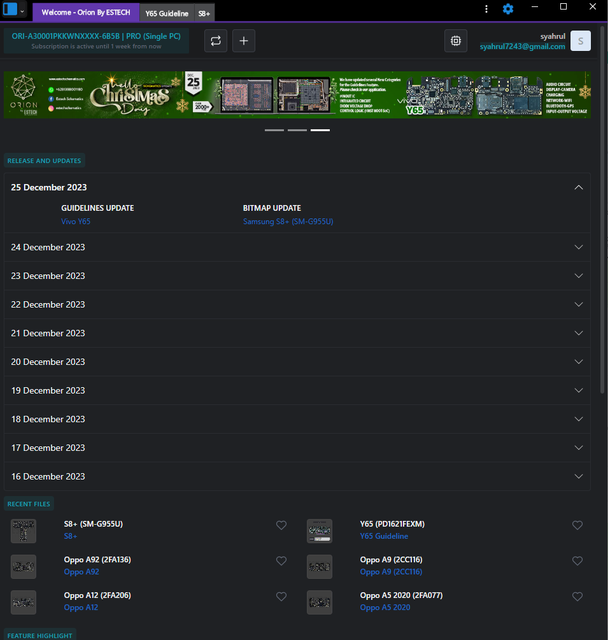The width and height of the screenshot is (608, 640).
Task: Click the BITMAP UPDATE heading
Action: pos(272,208)
